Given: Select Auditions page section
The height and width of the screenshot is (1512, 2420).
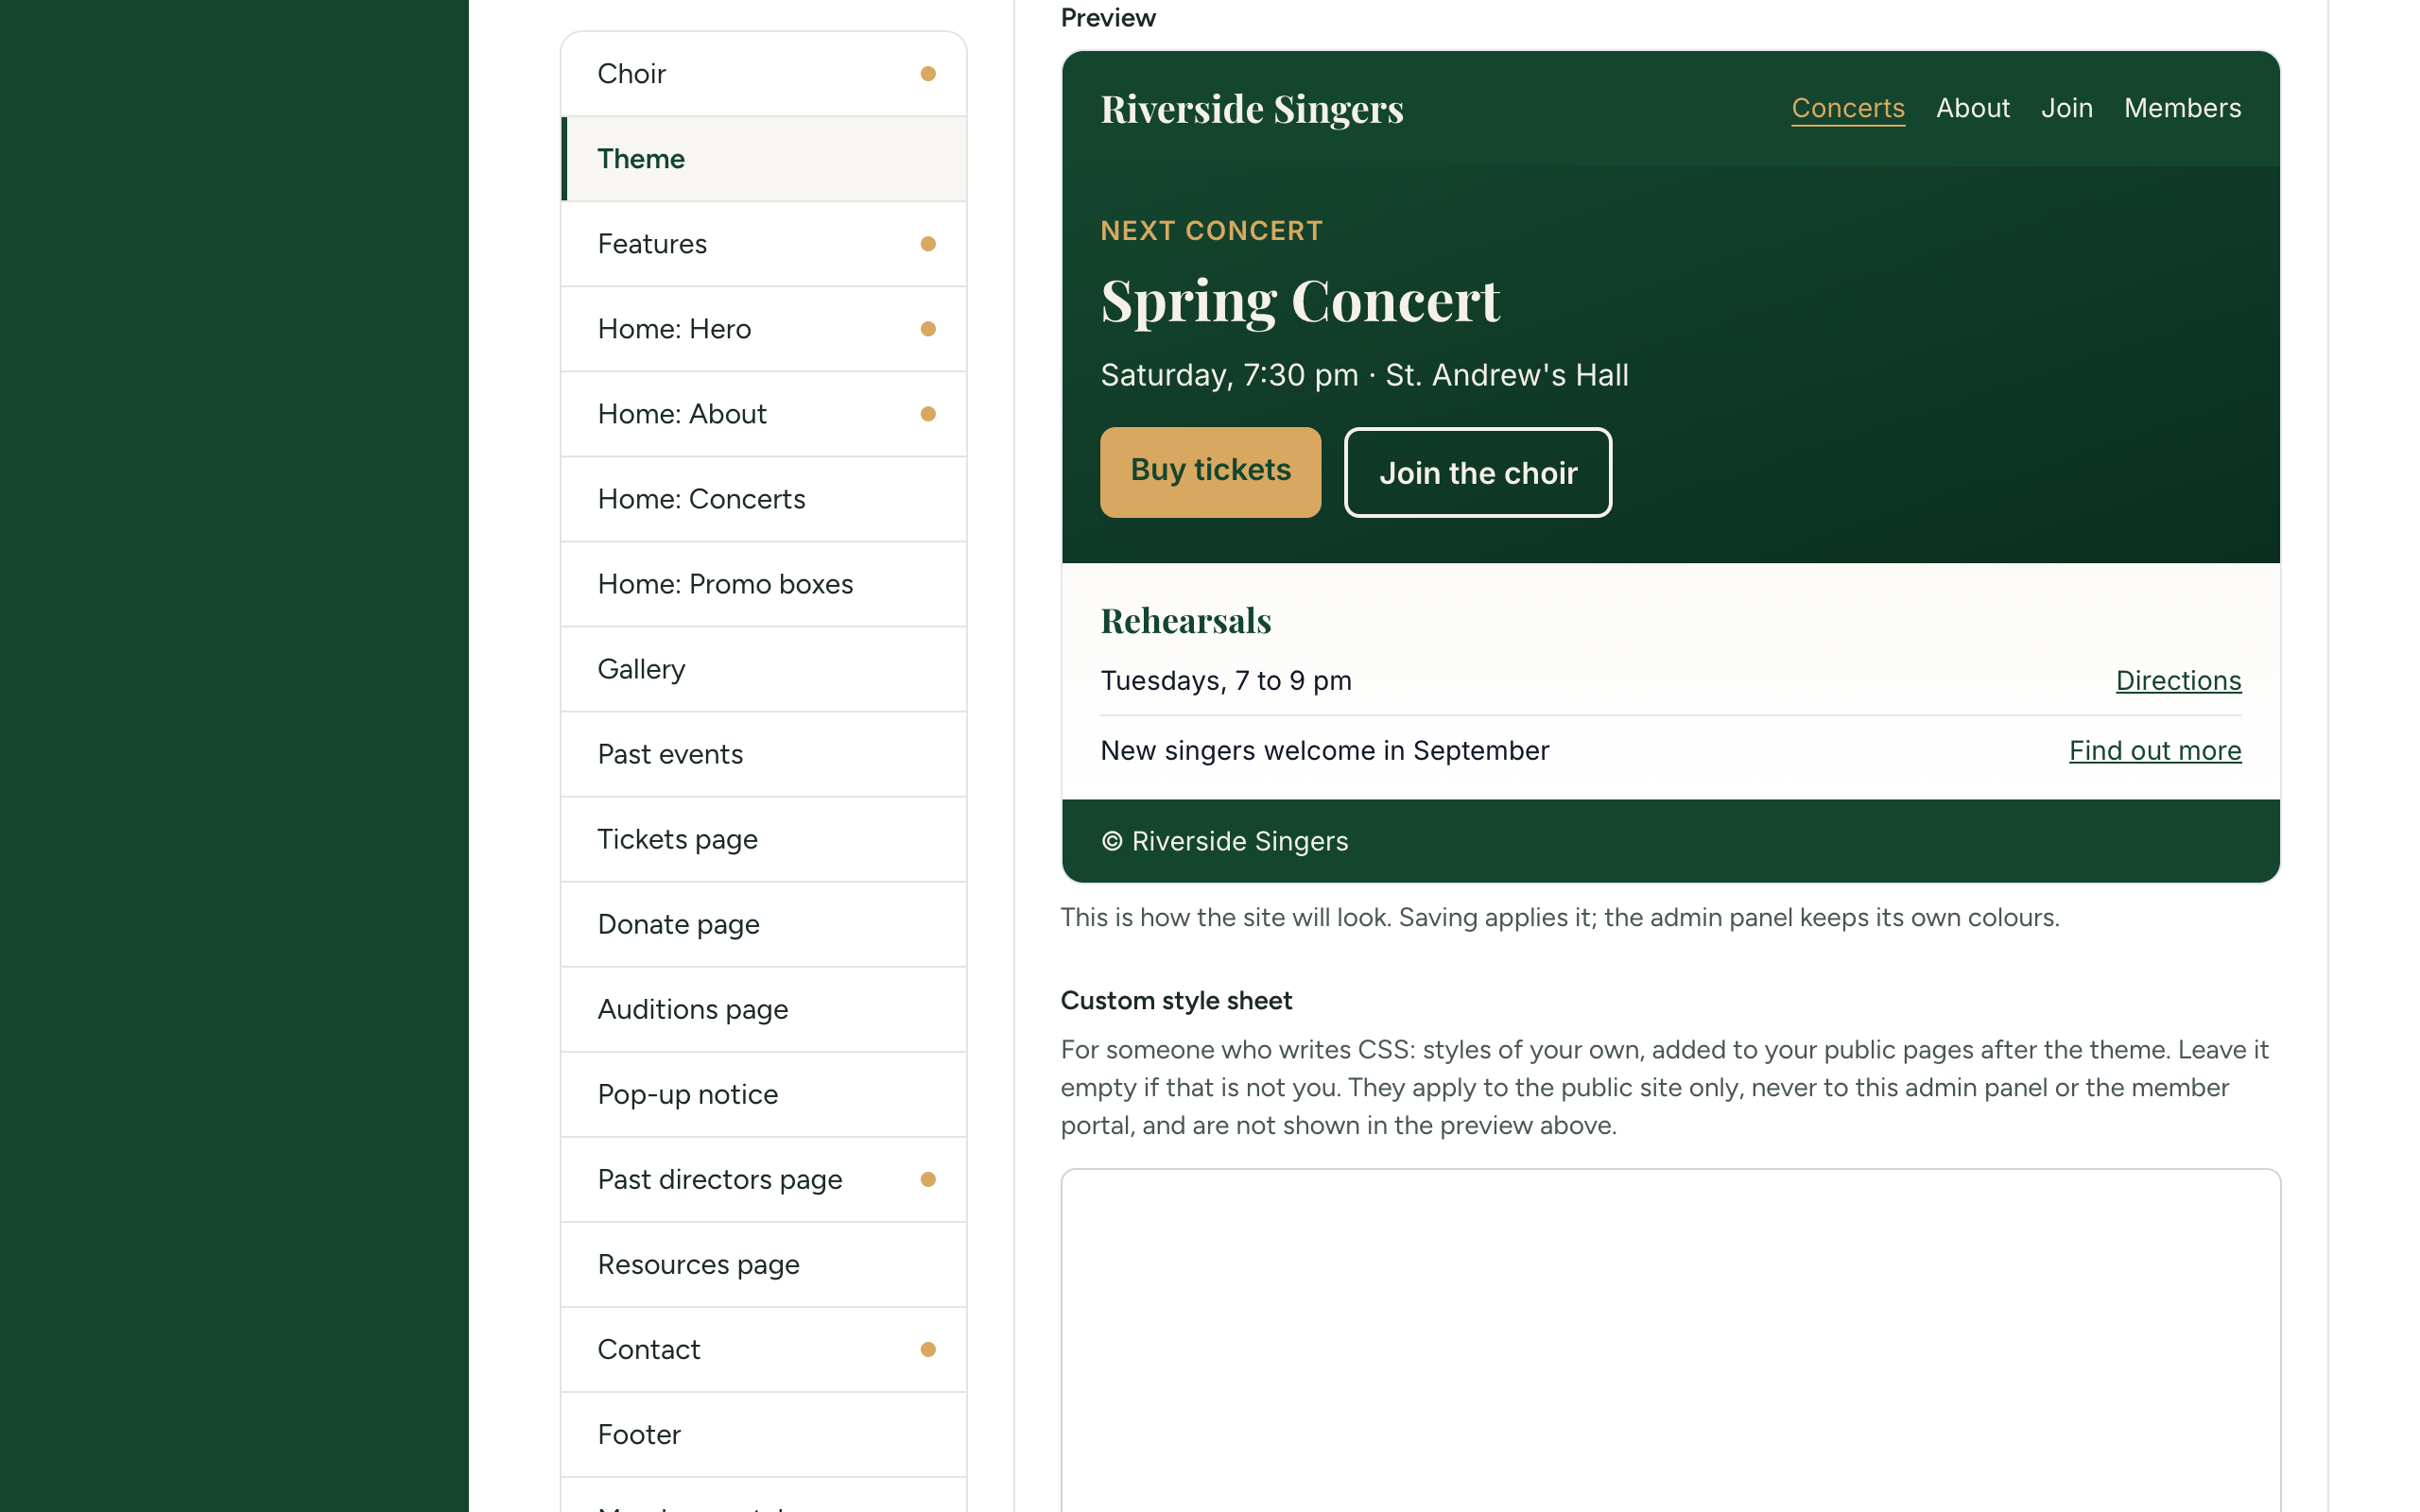Looking at the screenshot, I should pyautogui.click(x=764, y=1009).
